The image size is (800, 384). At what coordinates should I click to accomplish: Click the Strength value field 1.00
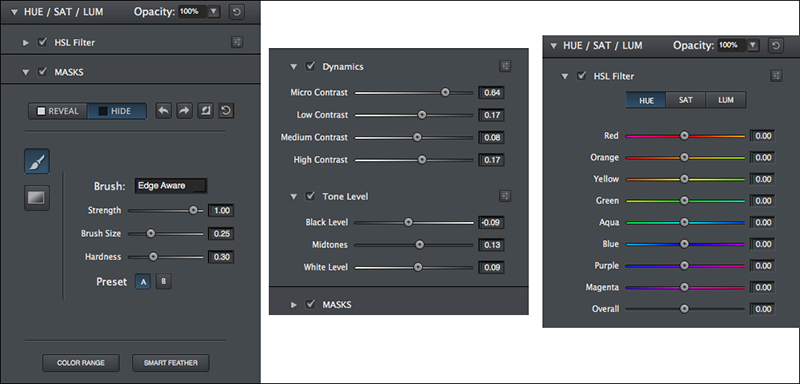[x=221, y=210]
